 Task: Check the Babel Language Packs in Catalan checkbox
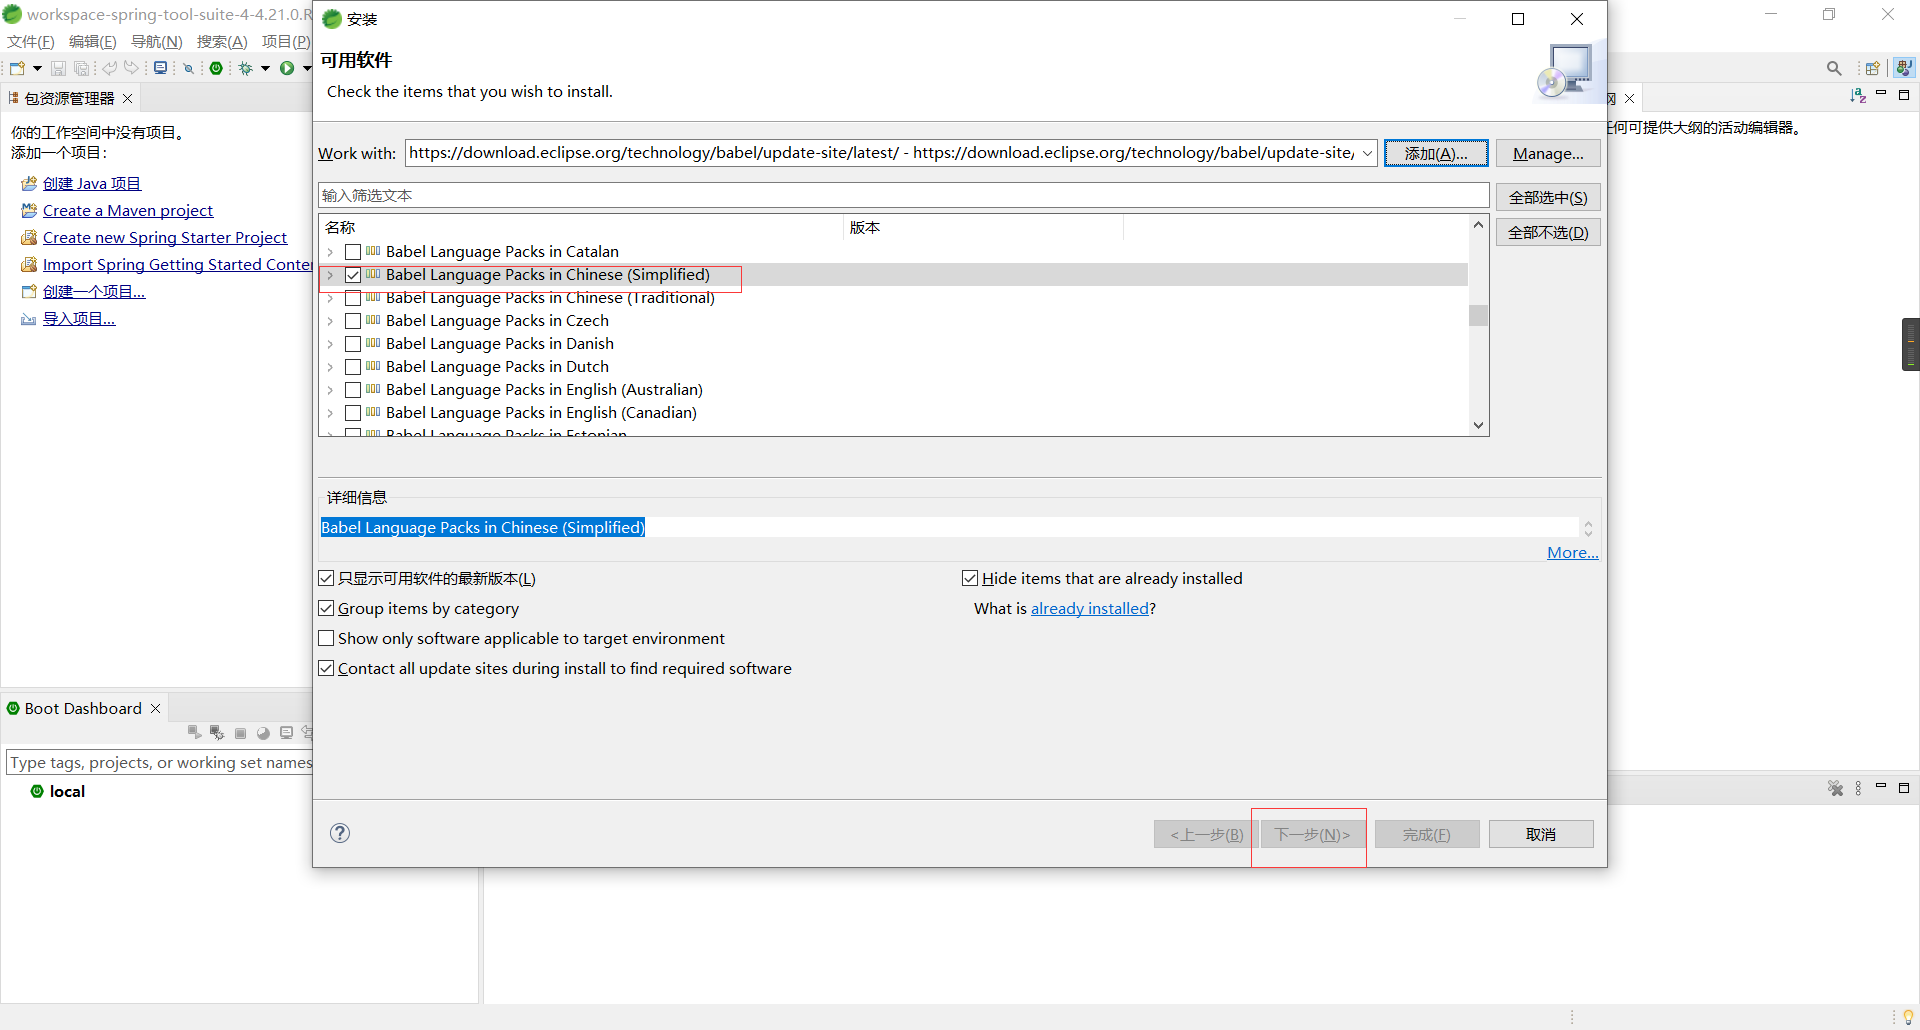pos(353,252)
